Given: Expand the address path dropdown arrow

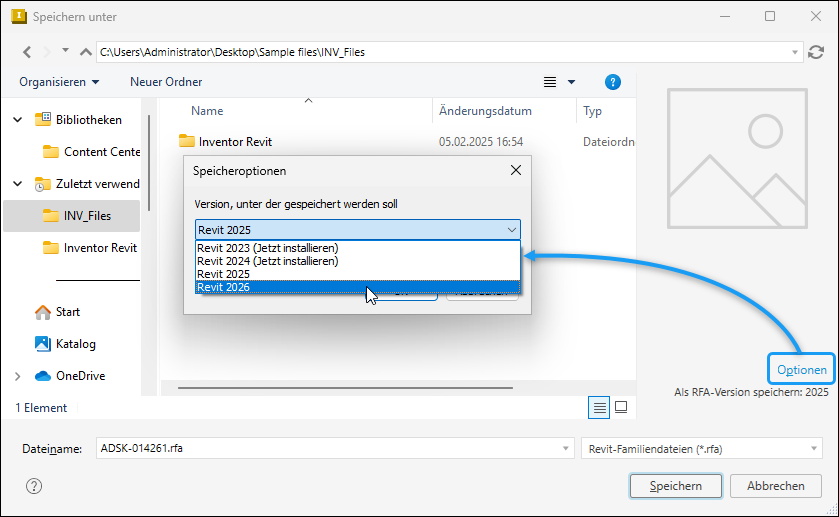Looking at the screenshot, I should pos(795,52).
